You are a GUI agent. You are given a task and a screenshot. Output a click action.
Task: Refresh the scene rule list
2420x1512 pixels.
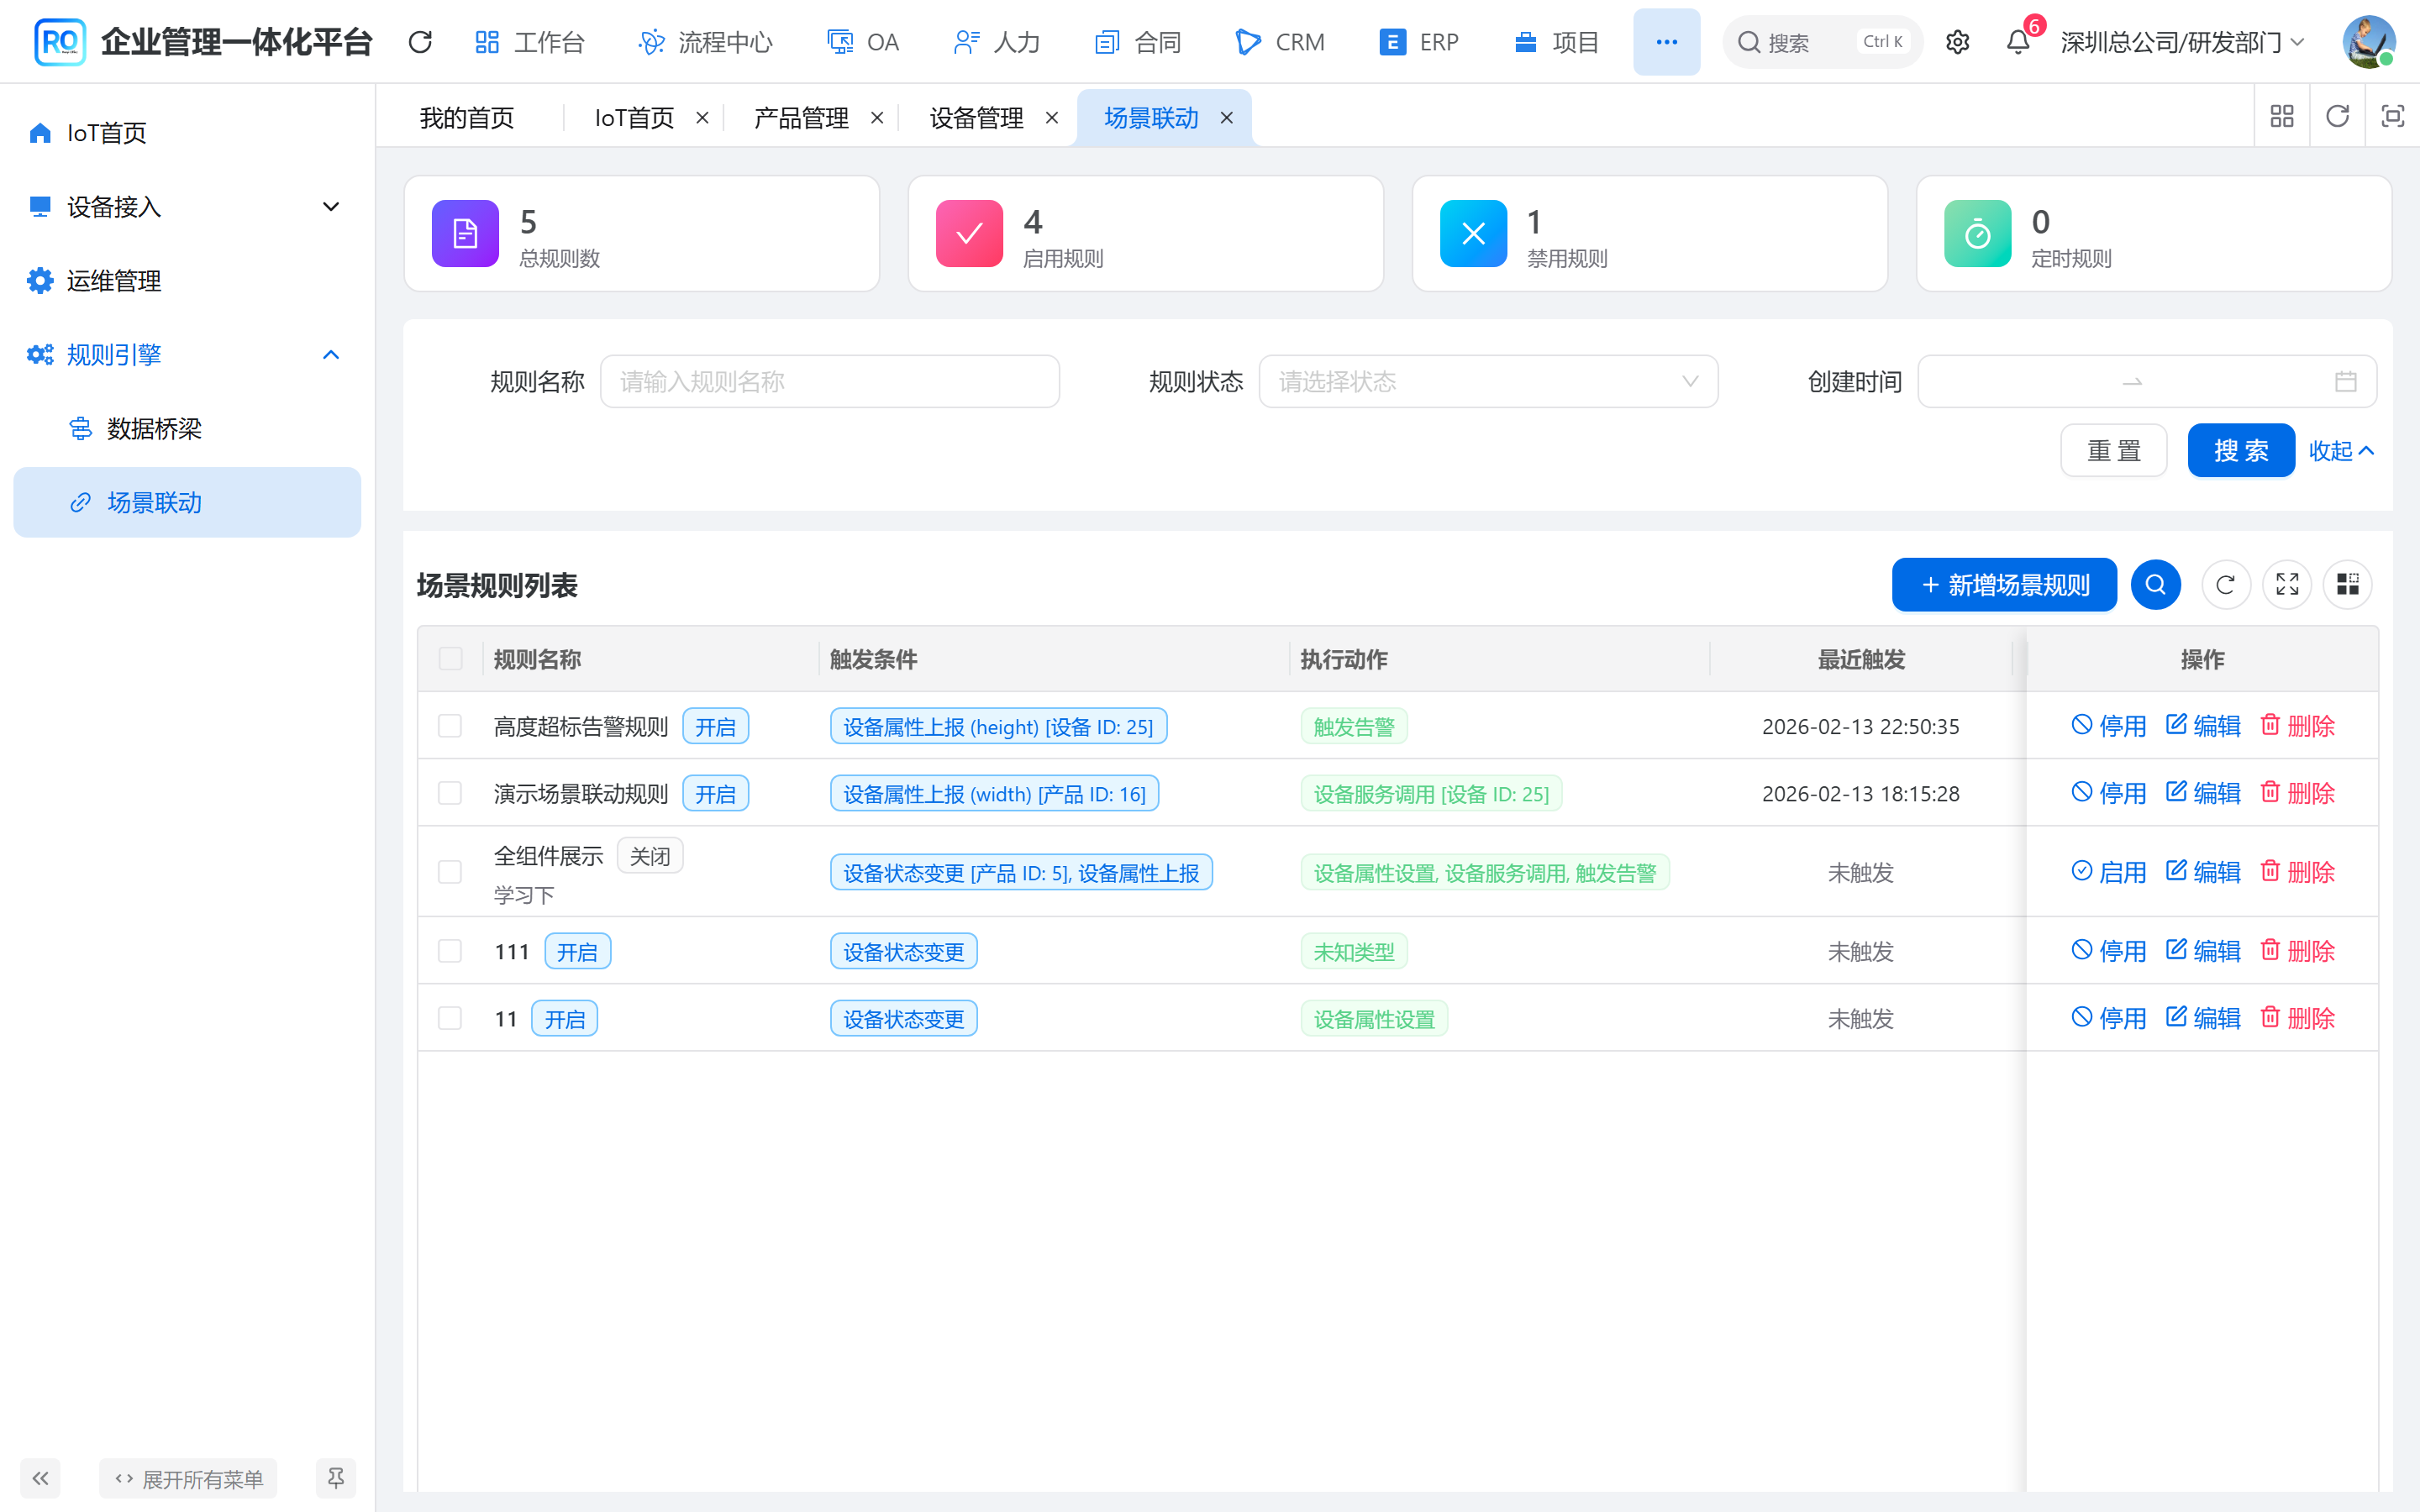click(x=2225, y=585)
